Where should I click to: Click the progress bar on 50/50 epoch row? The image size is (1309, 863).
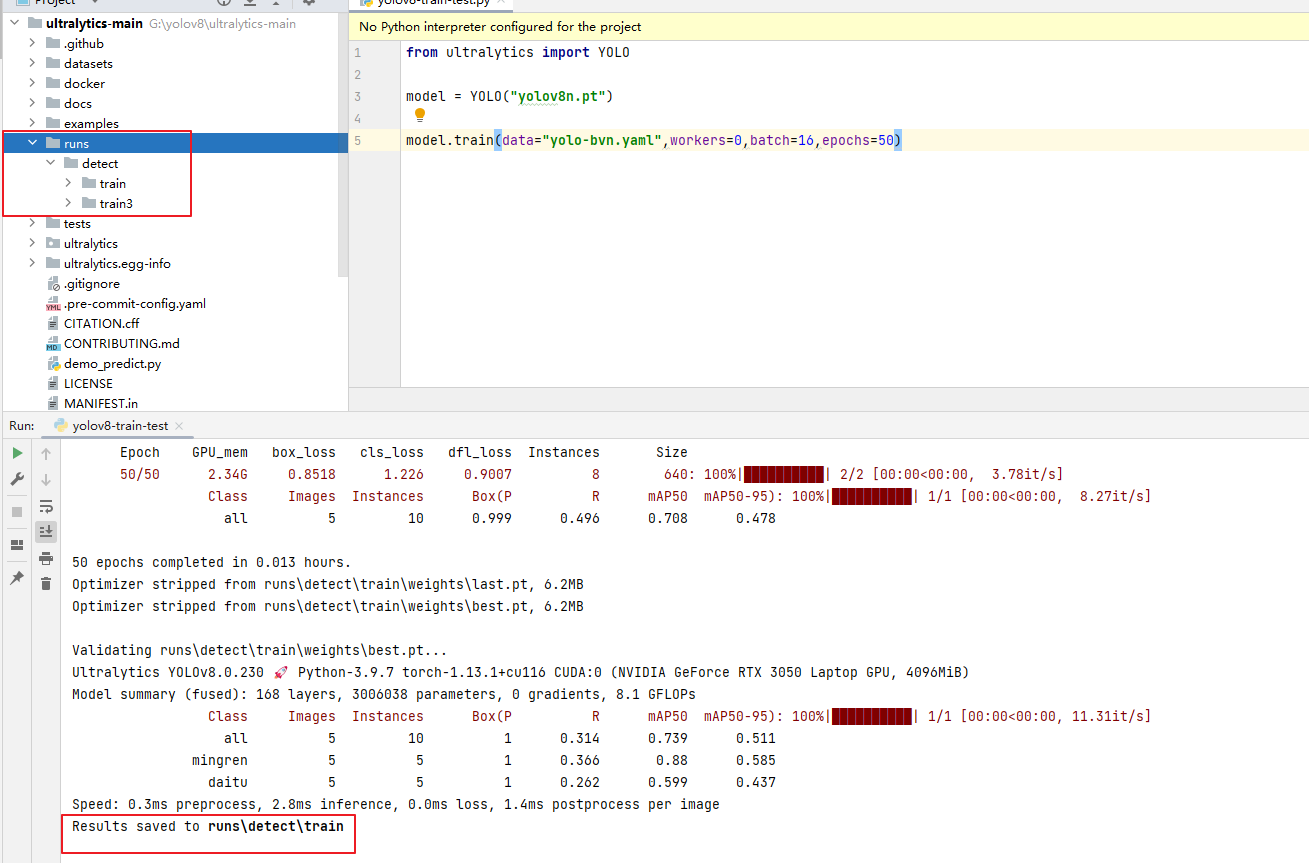[784, 474]
